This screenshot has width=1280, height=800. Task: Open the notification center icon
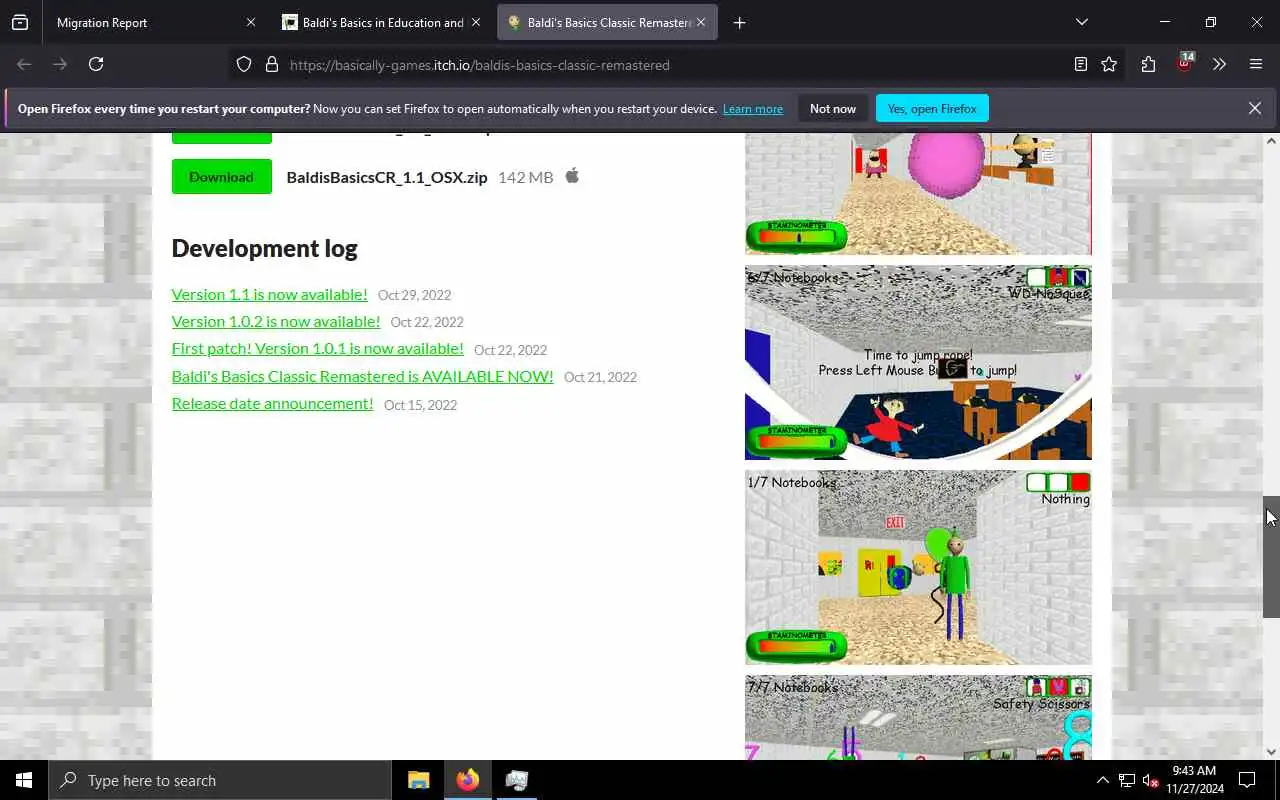click(1247, 780)
